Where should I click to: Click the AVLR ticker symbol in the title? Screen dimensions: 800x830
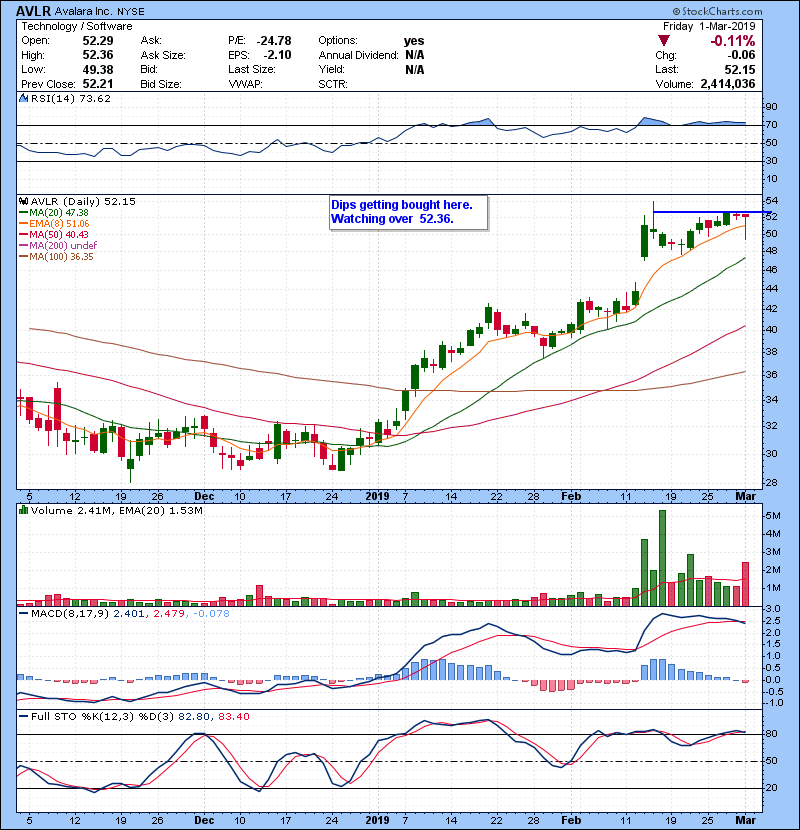[33, 11]
